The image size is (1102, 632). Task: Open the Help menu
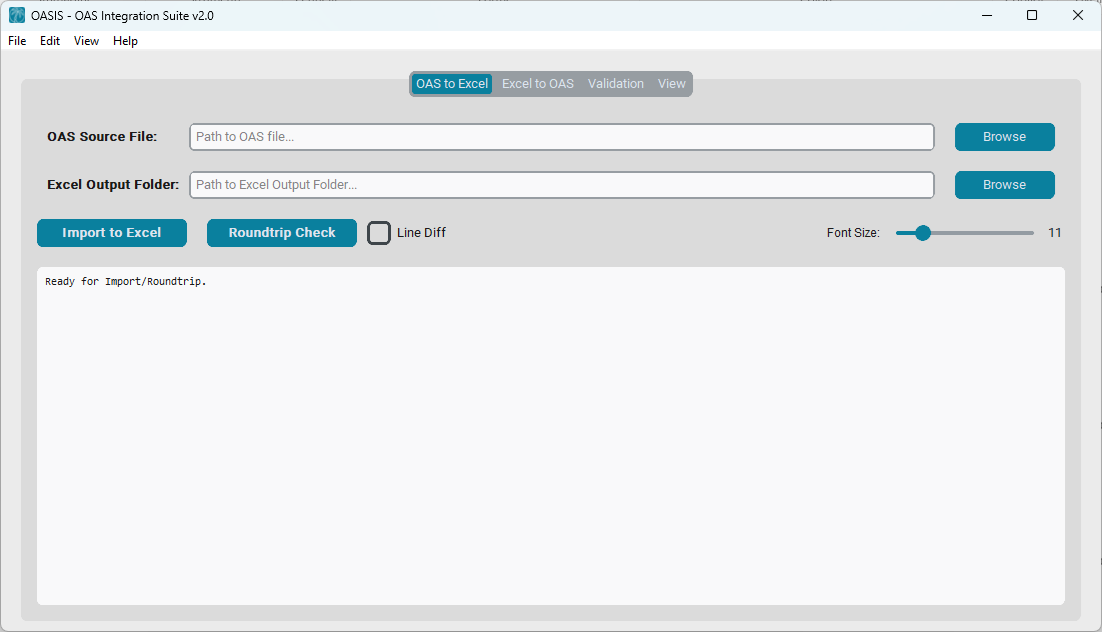125,41
